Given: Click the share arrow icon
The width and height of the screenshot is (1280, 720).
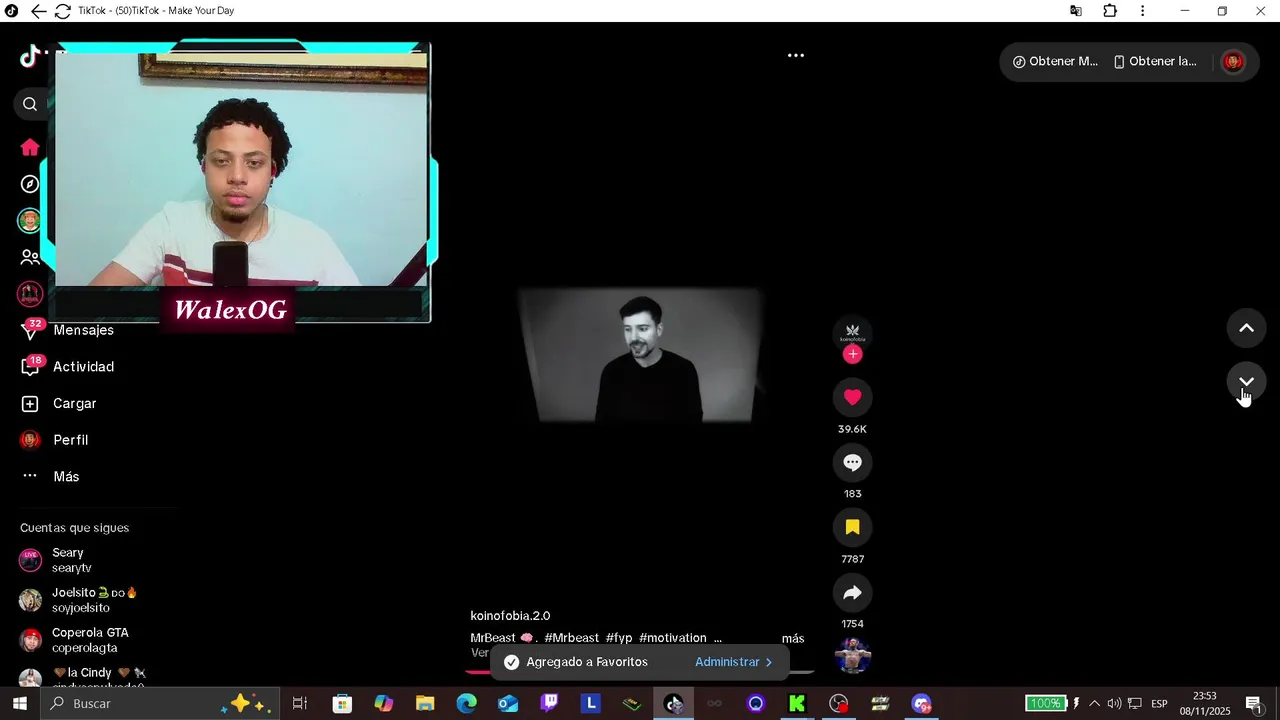Looking at the screenshot, I should tap(852, 592).
